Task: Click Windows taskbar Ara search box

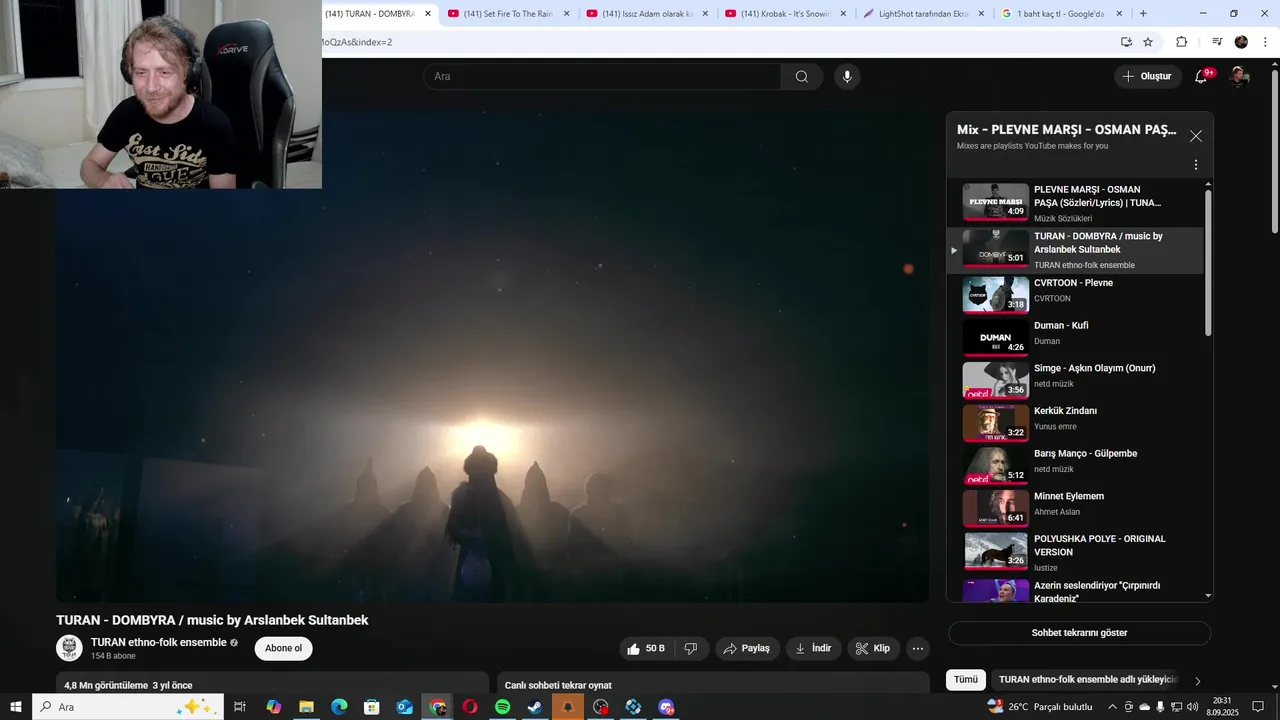Action: pos(128,707)
